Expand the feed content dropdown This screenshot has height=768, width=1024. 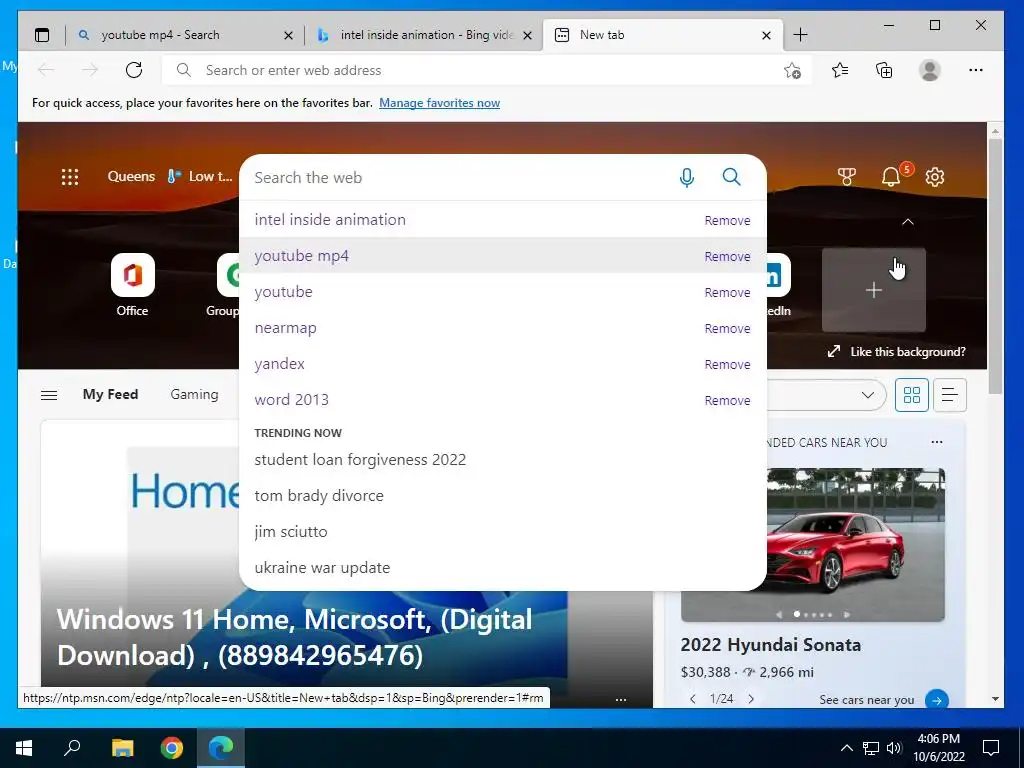click(867, 395)
